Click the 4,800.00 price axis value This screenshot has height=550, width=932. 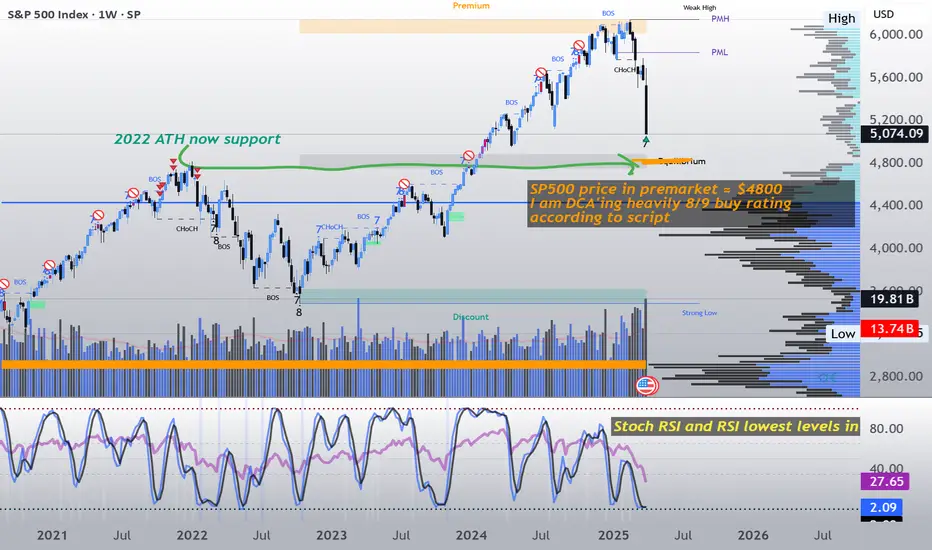(x=896, y=162)
